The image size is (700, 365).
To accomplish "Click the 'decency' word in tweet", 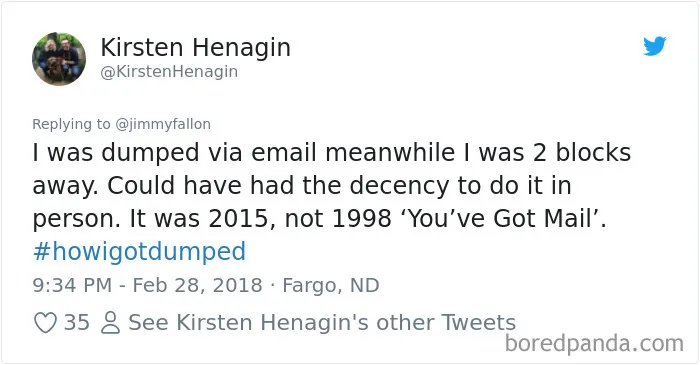I will 399,186.
